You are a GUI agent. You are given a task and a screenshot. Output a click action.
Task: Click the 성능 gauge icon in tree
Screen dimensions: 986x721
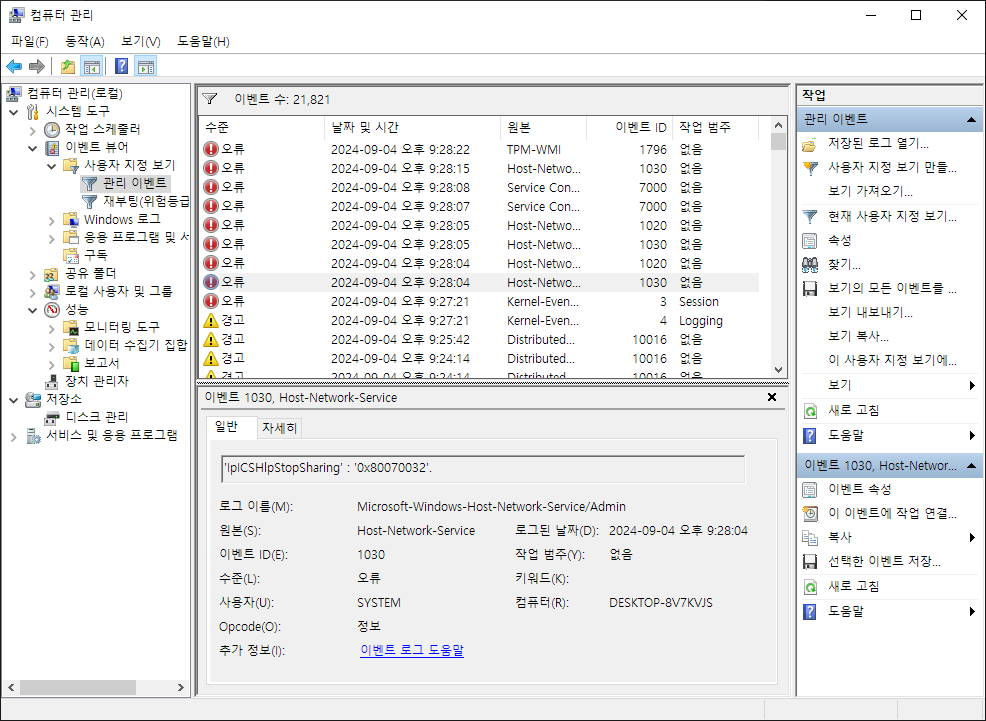click(52, 309)
